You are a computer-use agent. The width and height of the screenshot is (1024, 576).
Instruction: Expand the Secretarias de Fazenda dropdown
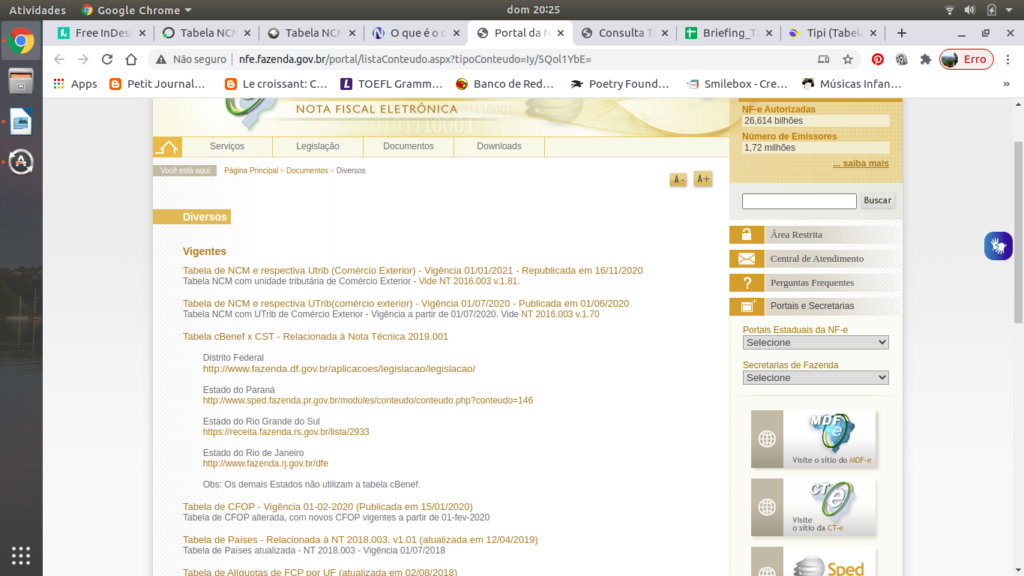[x=815, y=378]
